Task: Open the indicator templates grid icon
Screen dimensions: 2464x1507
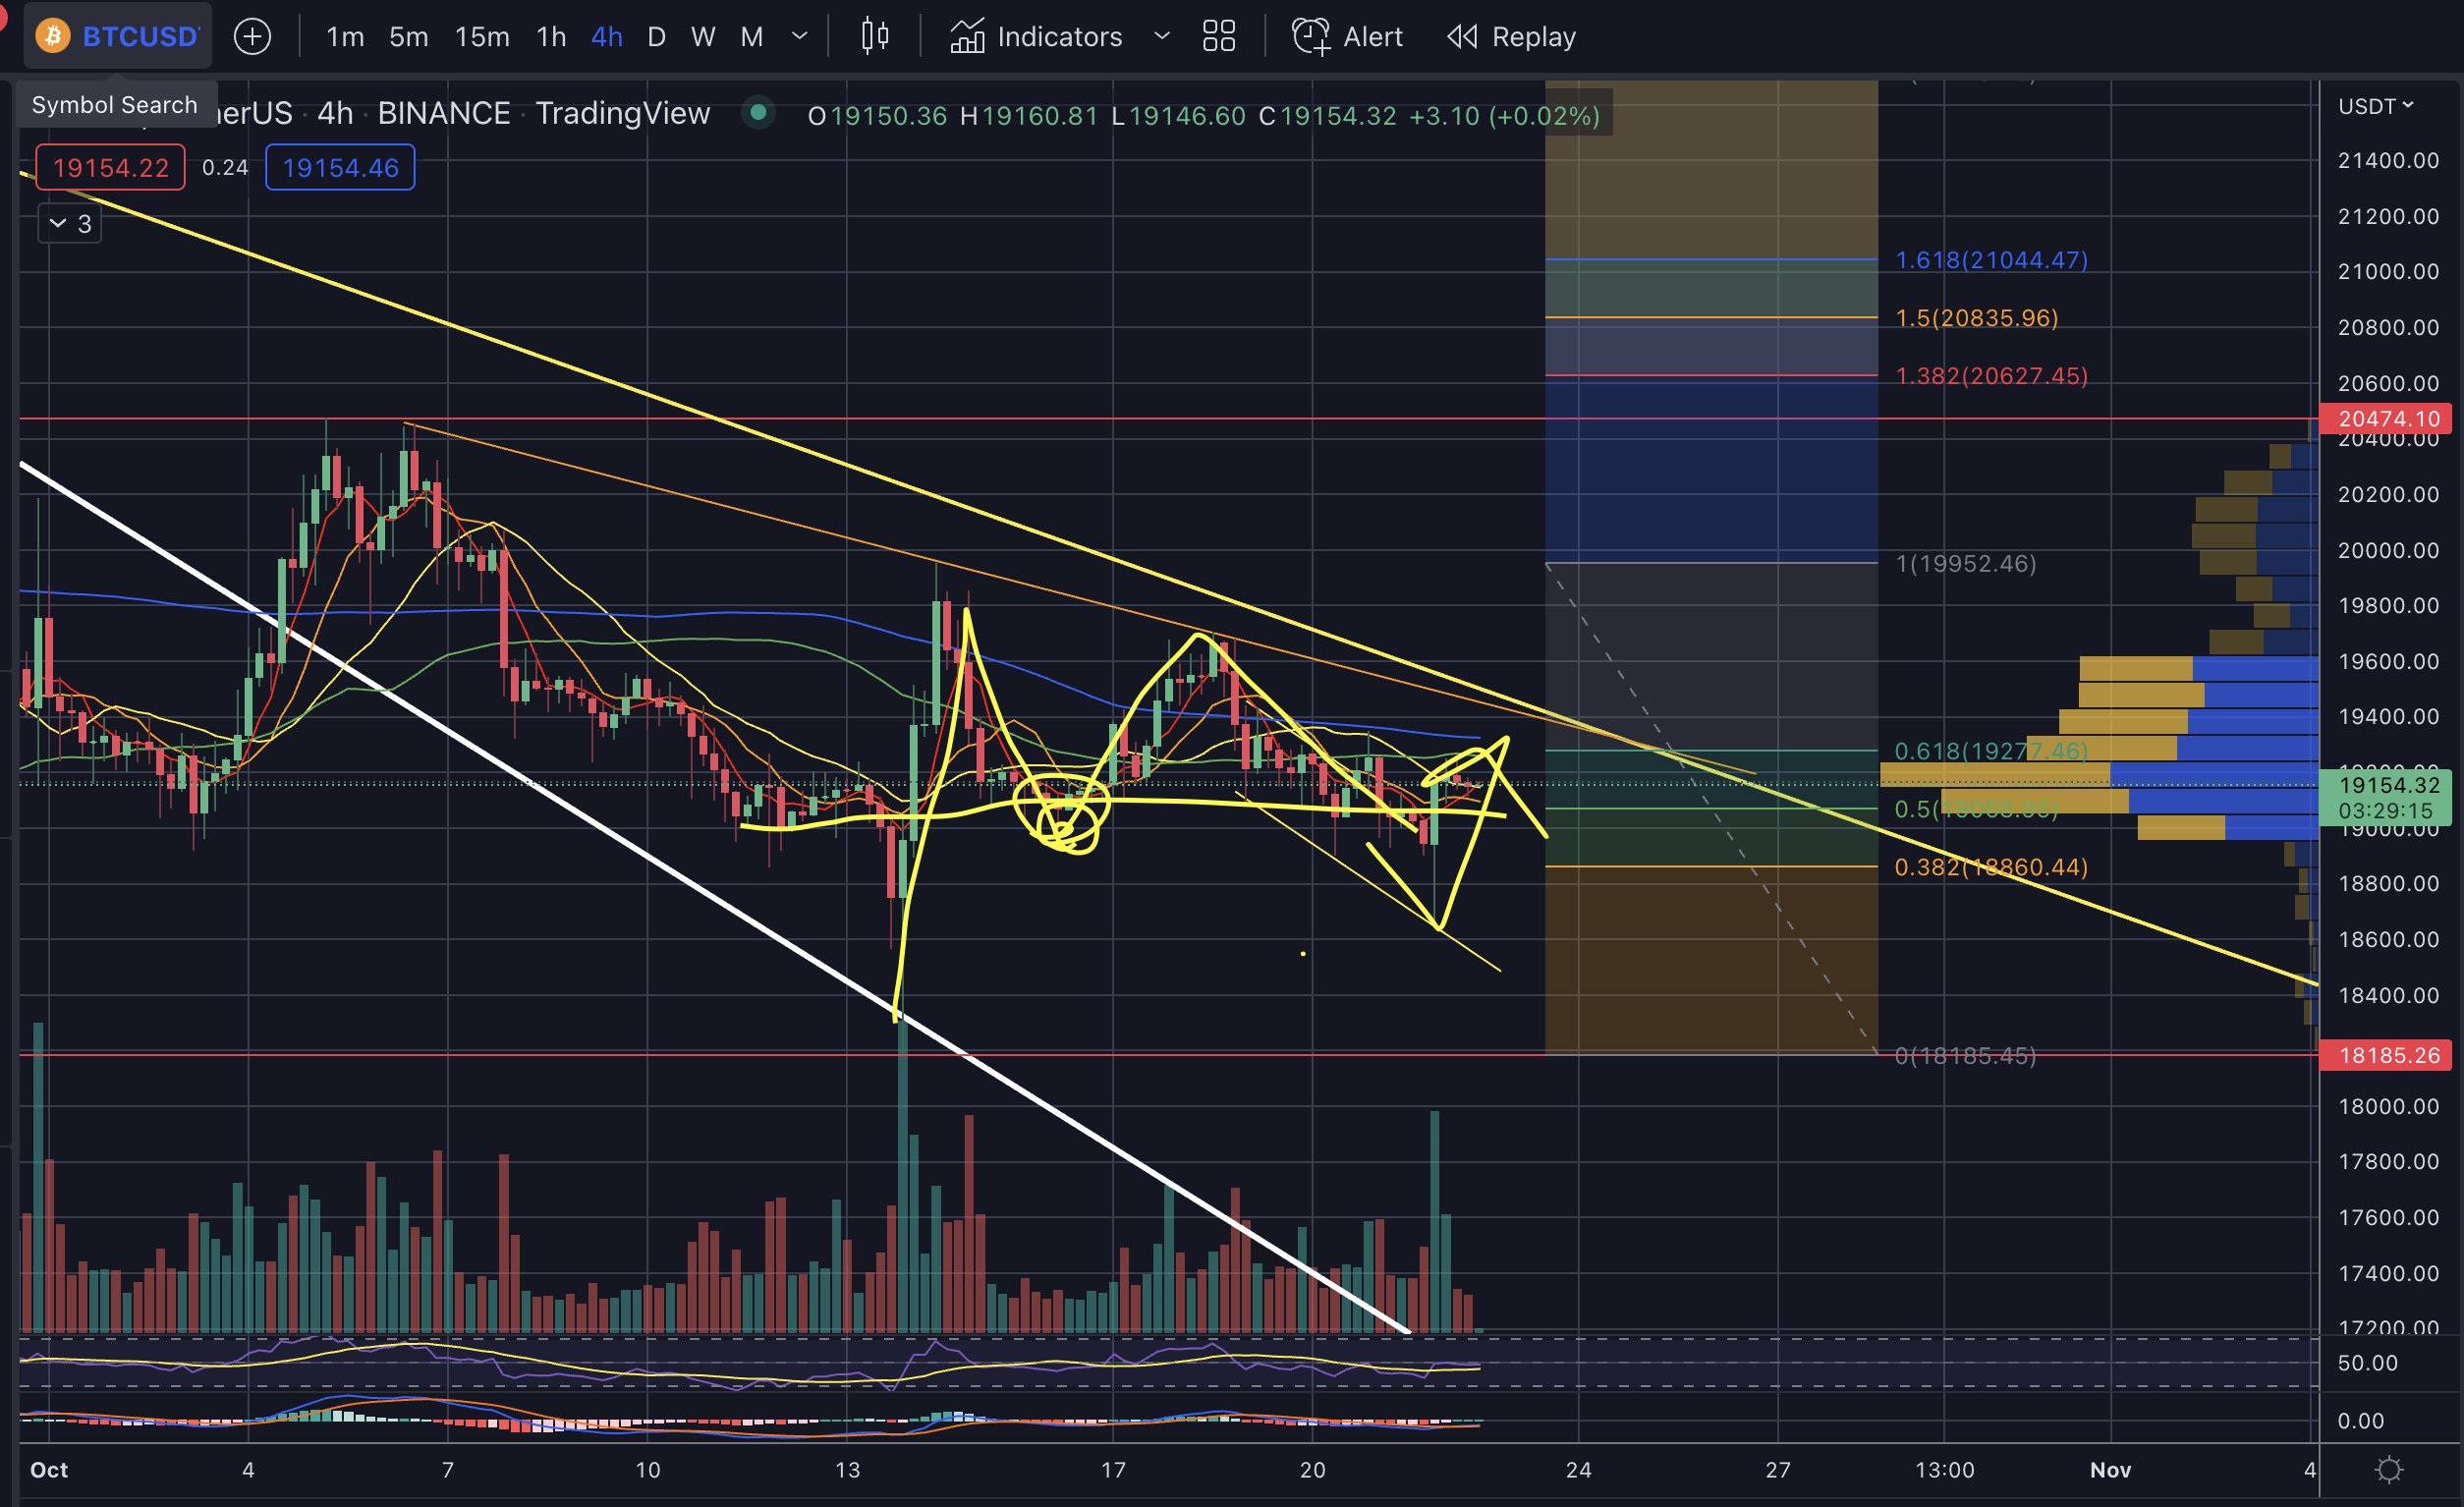Action: [x=1219, y=37]
